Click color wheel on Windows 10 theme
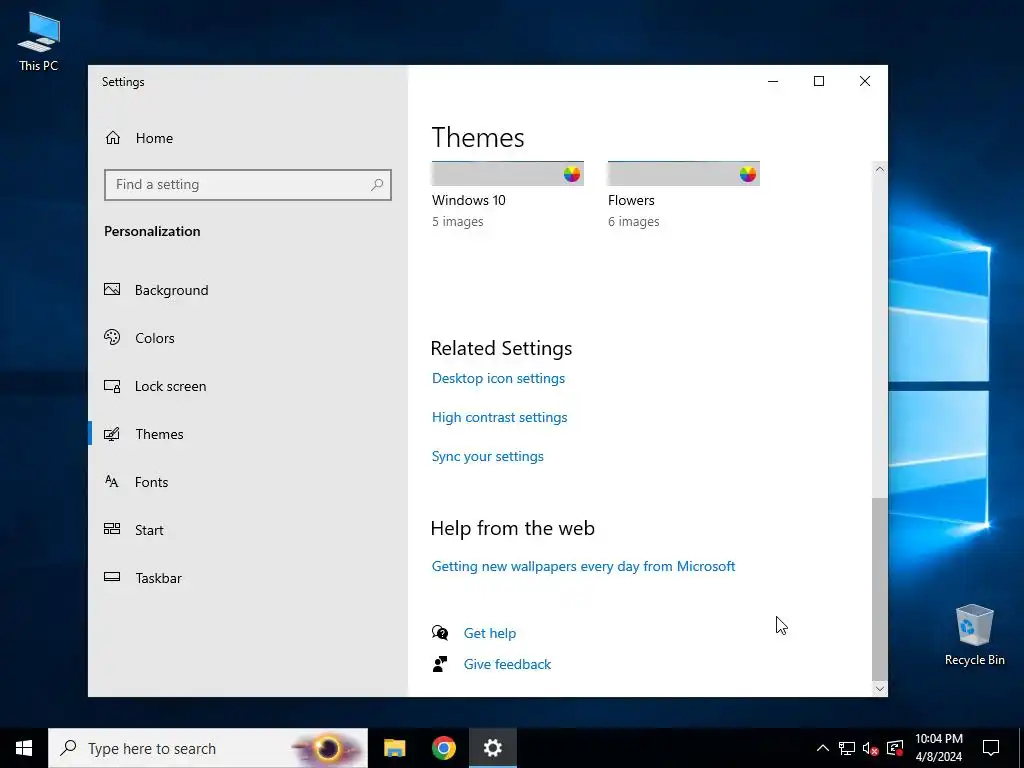This screenshot has width=1024, height=768. click(x=572, y=174)
